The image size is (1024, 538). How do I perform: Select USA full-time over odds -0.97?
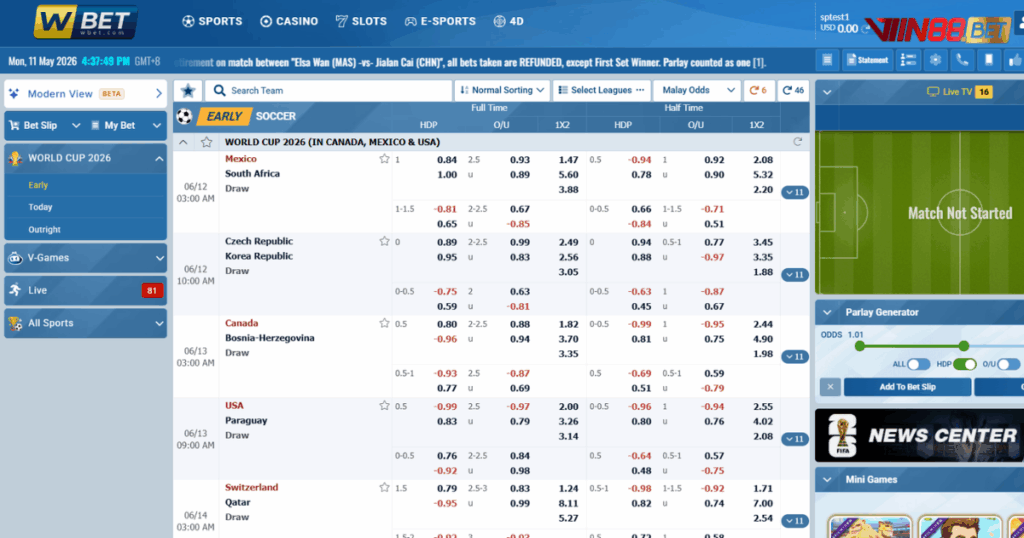[519, 406]
